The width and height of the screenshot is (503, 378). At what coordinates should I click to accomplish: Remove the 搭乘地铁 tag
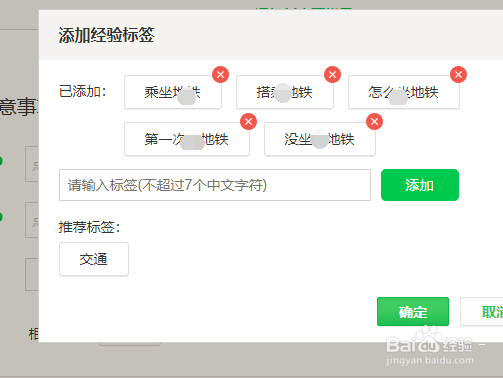(332, 75)
